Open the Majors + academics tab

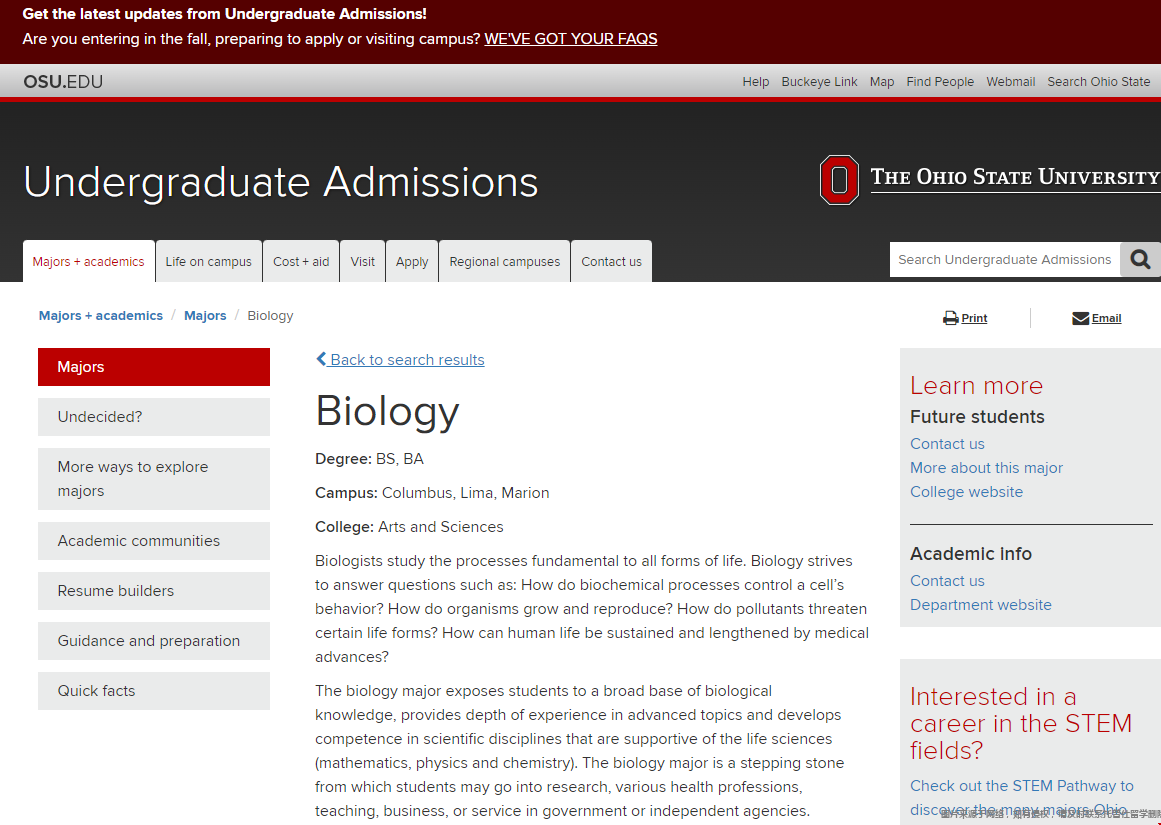click(88, 262)
